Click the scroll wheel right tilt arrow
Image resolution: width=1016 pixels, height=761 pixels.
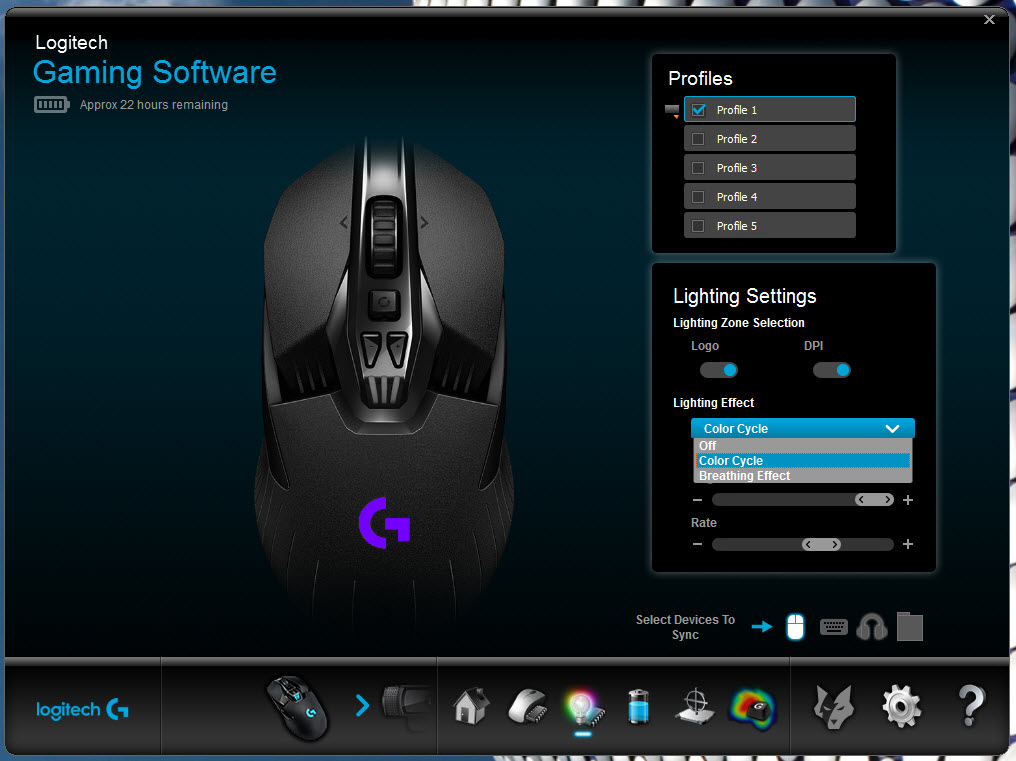tap(424, 222)
